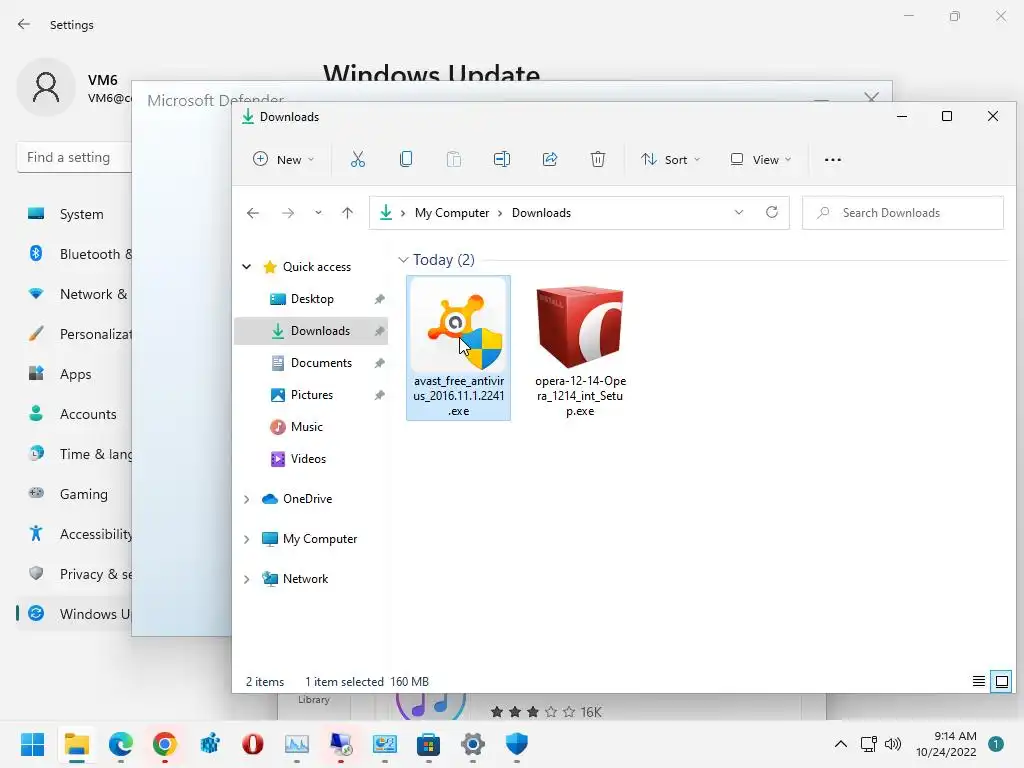Collapse the Today (2) group
The width and height of the screenshot is (1024, 768).
[403, 260]
